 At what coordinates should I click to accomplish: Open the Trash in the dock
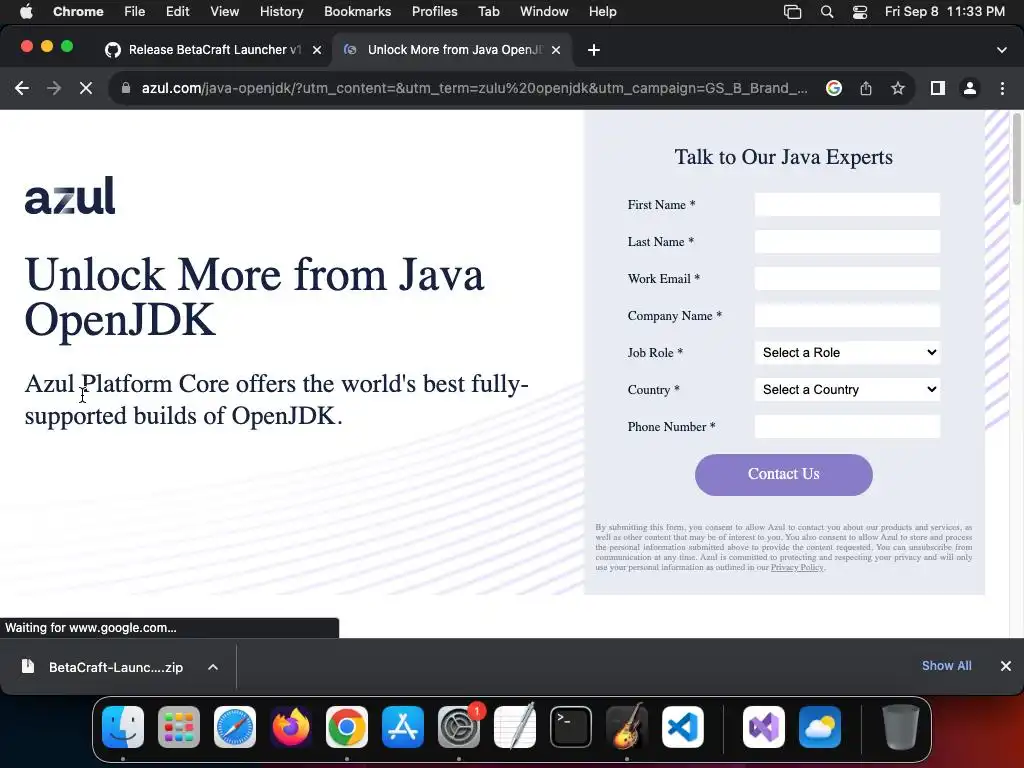tap(901, 727)
